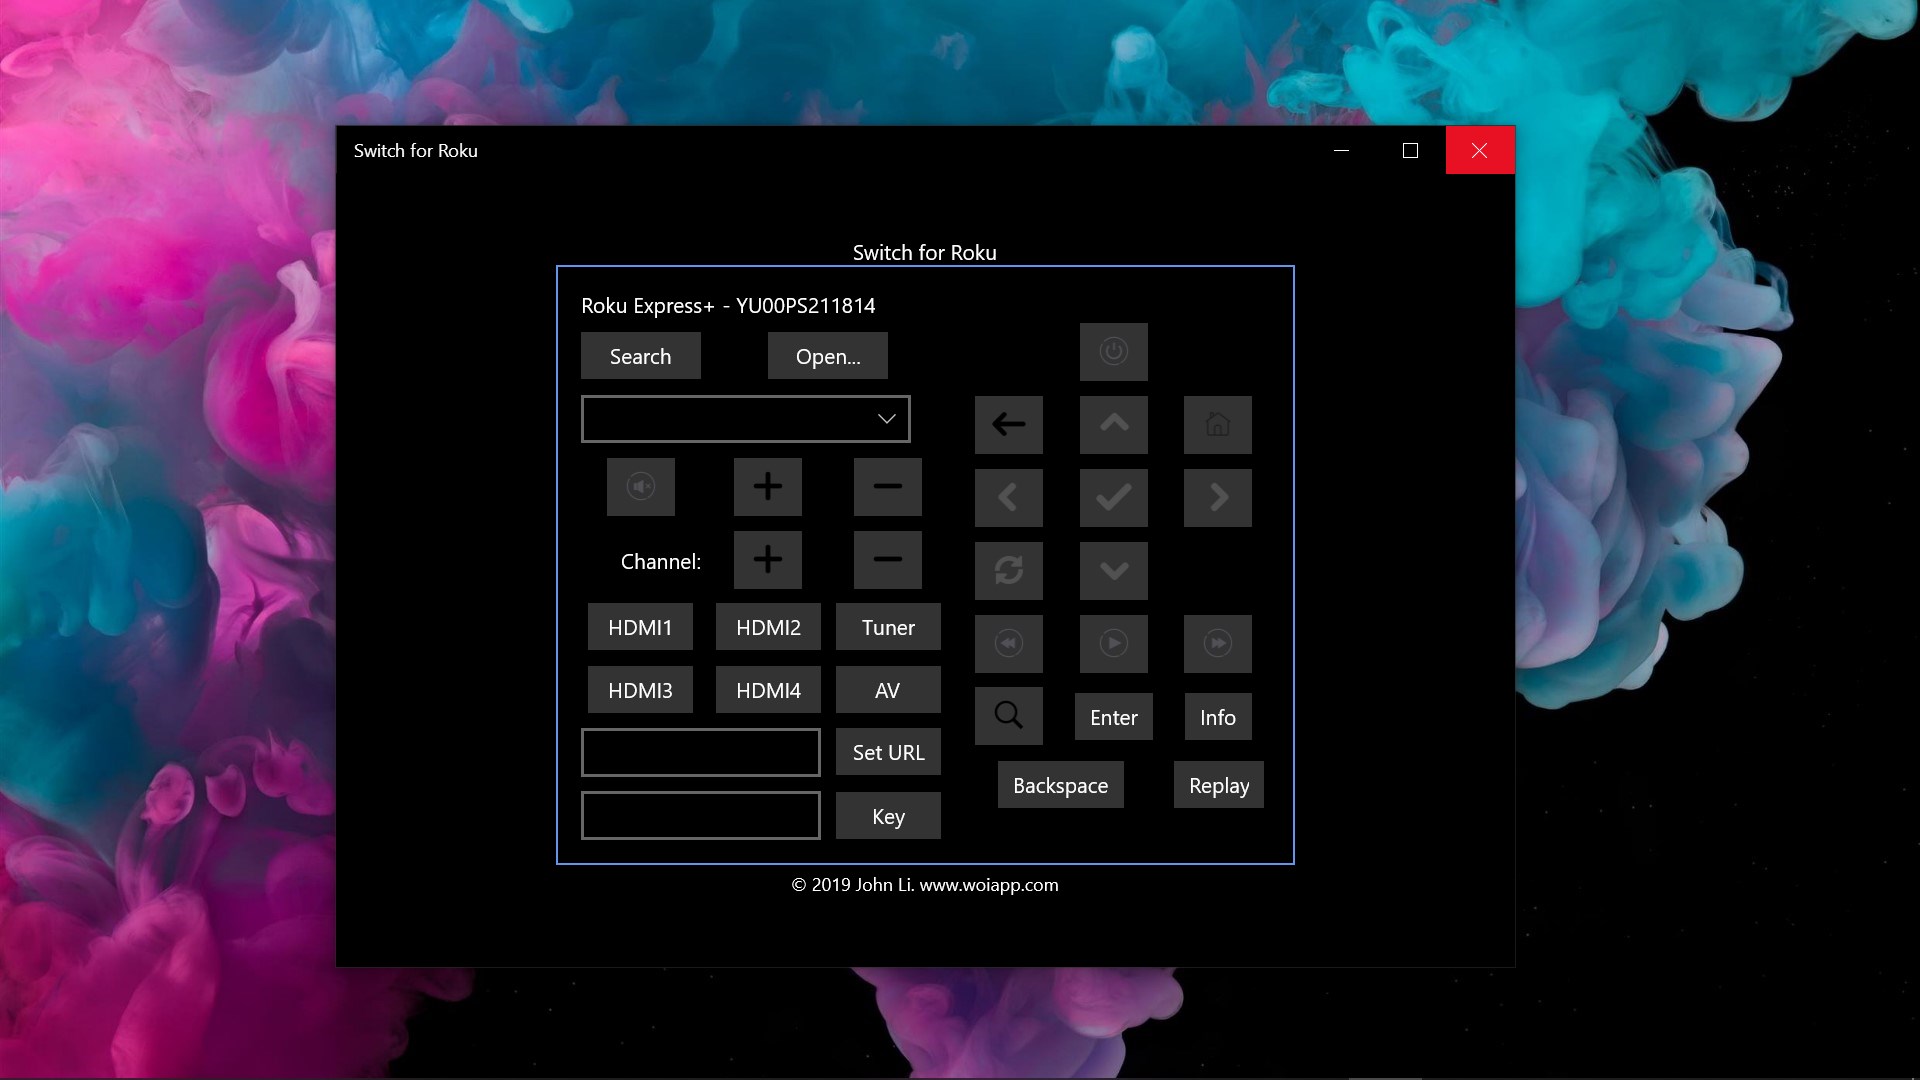
Task: Click the magnifying glass search icon
Action: point(1008,716)
